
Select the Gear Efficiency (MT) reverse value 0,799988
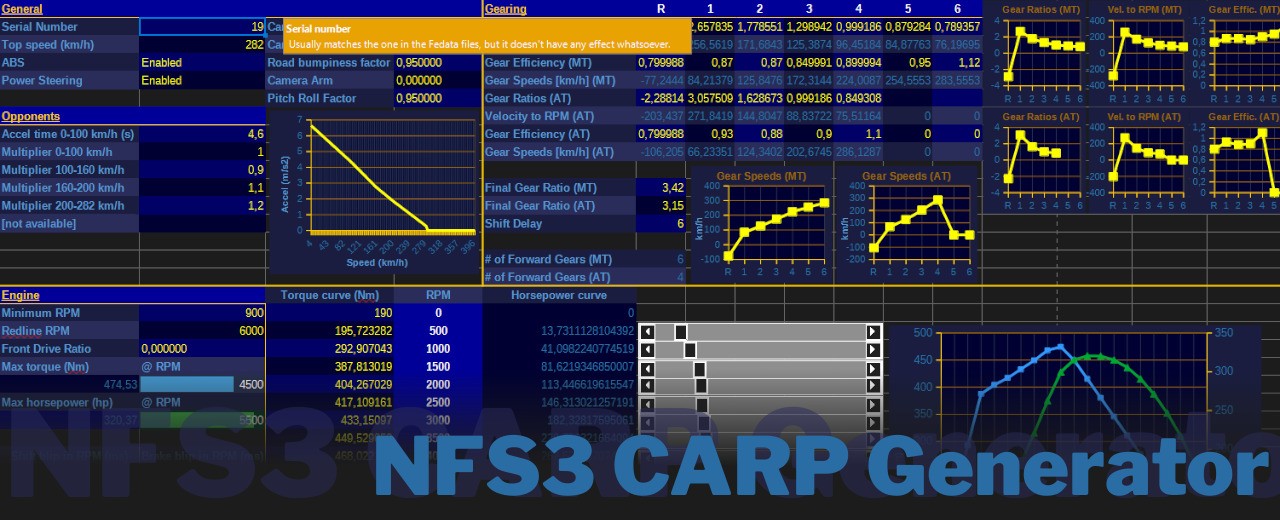[x=661, y=63]
